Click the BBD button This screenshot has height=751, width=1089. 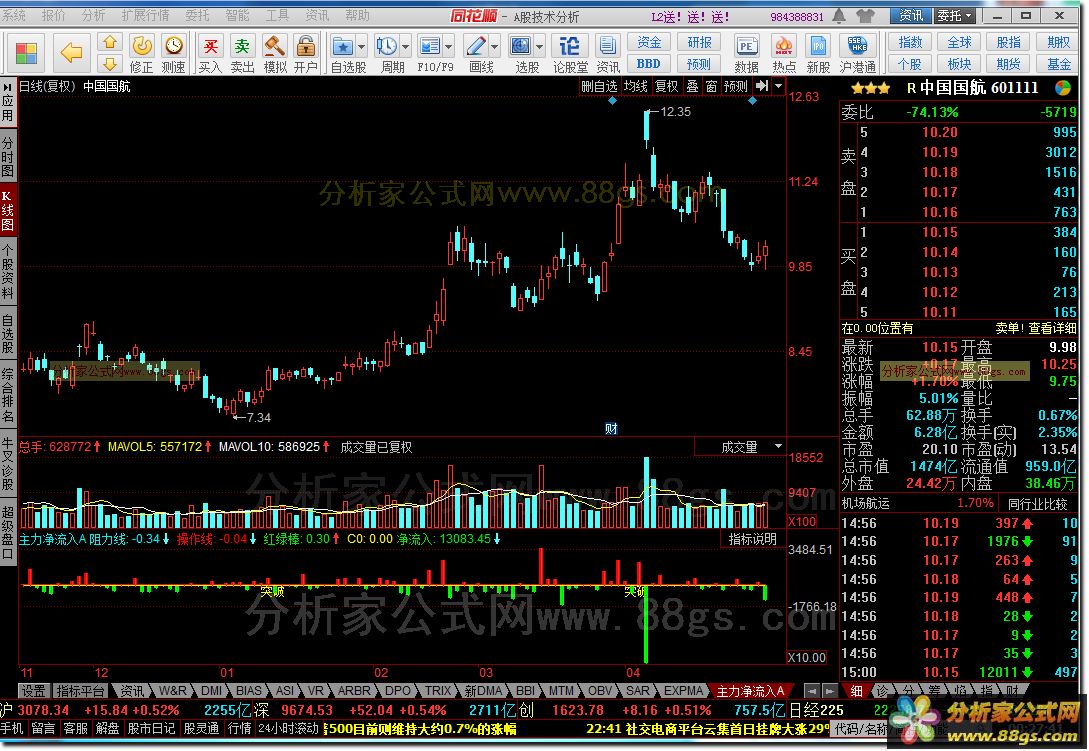649,64
